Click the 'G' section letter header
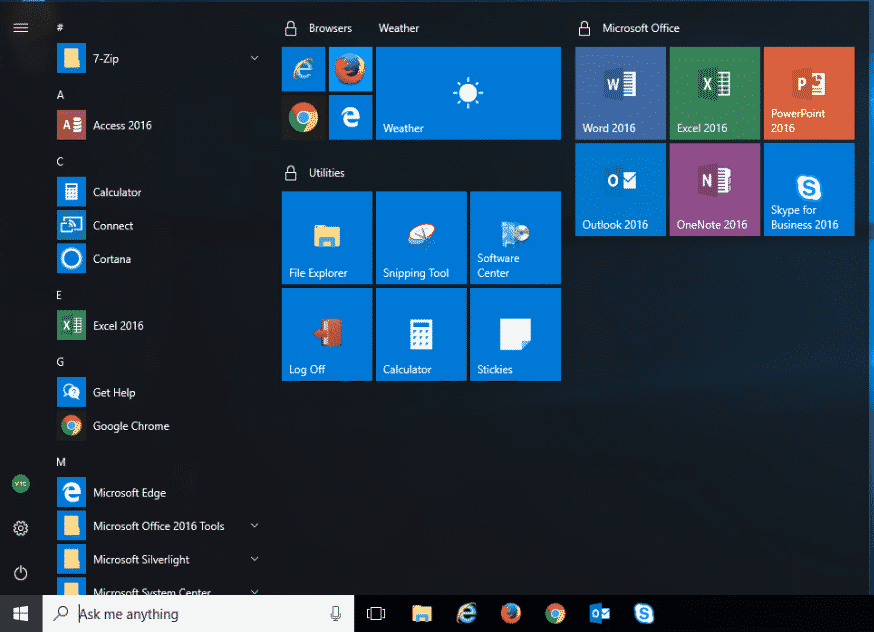The height and width of the screenshot is (632, 874). (60, 362)
